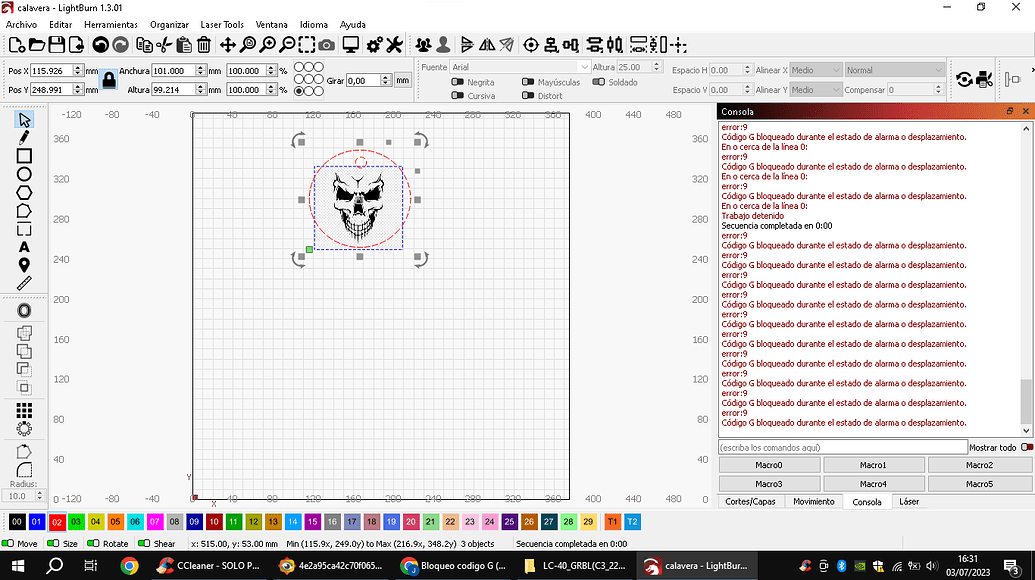1035x580 pixels.
Task: Click the console command input field
Action: click(x=842, y=447)
